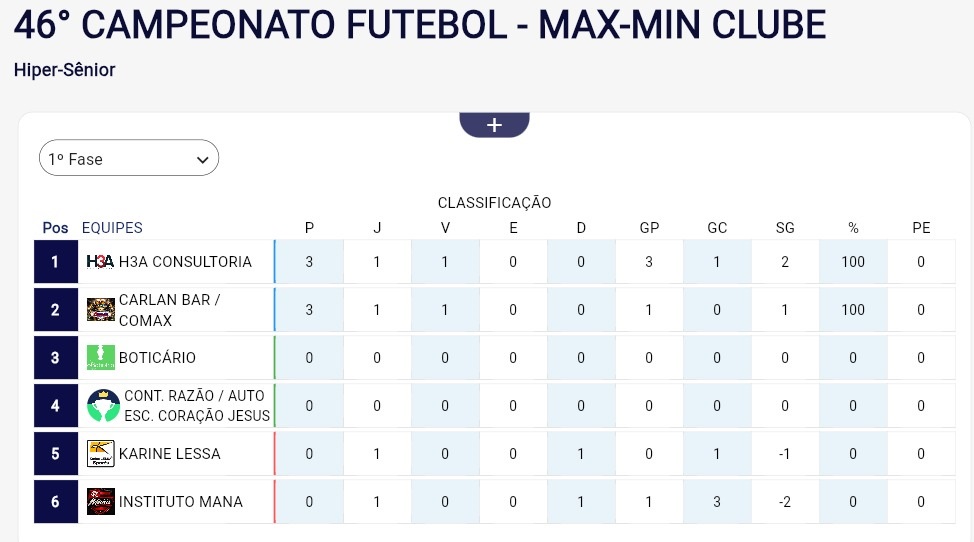Click the SG column header

pos(785,228)
